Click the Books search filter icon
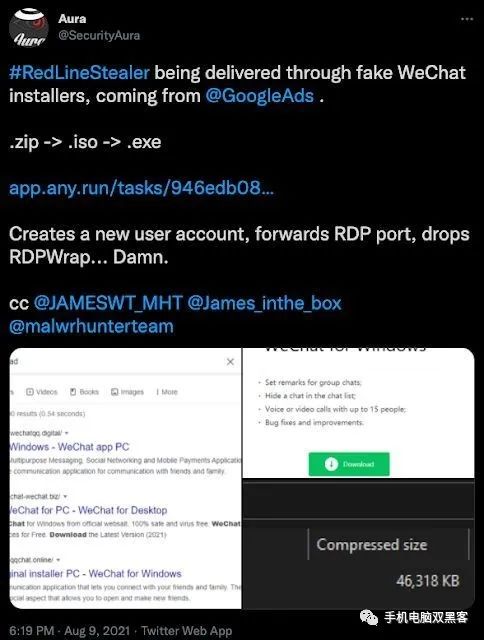 pyautogui.click(x=73, y=392)
